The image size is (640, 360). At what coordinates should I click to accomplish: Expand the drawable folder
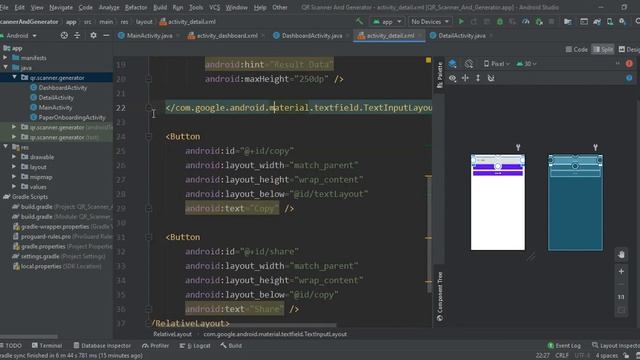[x=14, y=157]
